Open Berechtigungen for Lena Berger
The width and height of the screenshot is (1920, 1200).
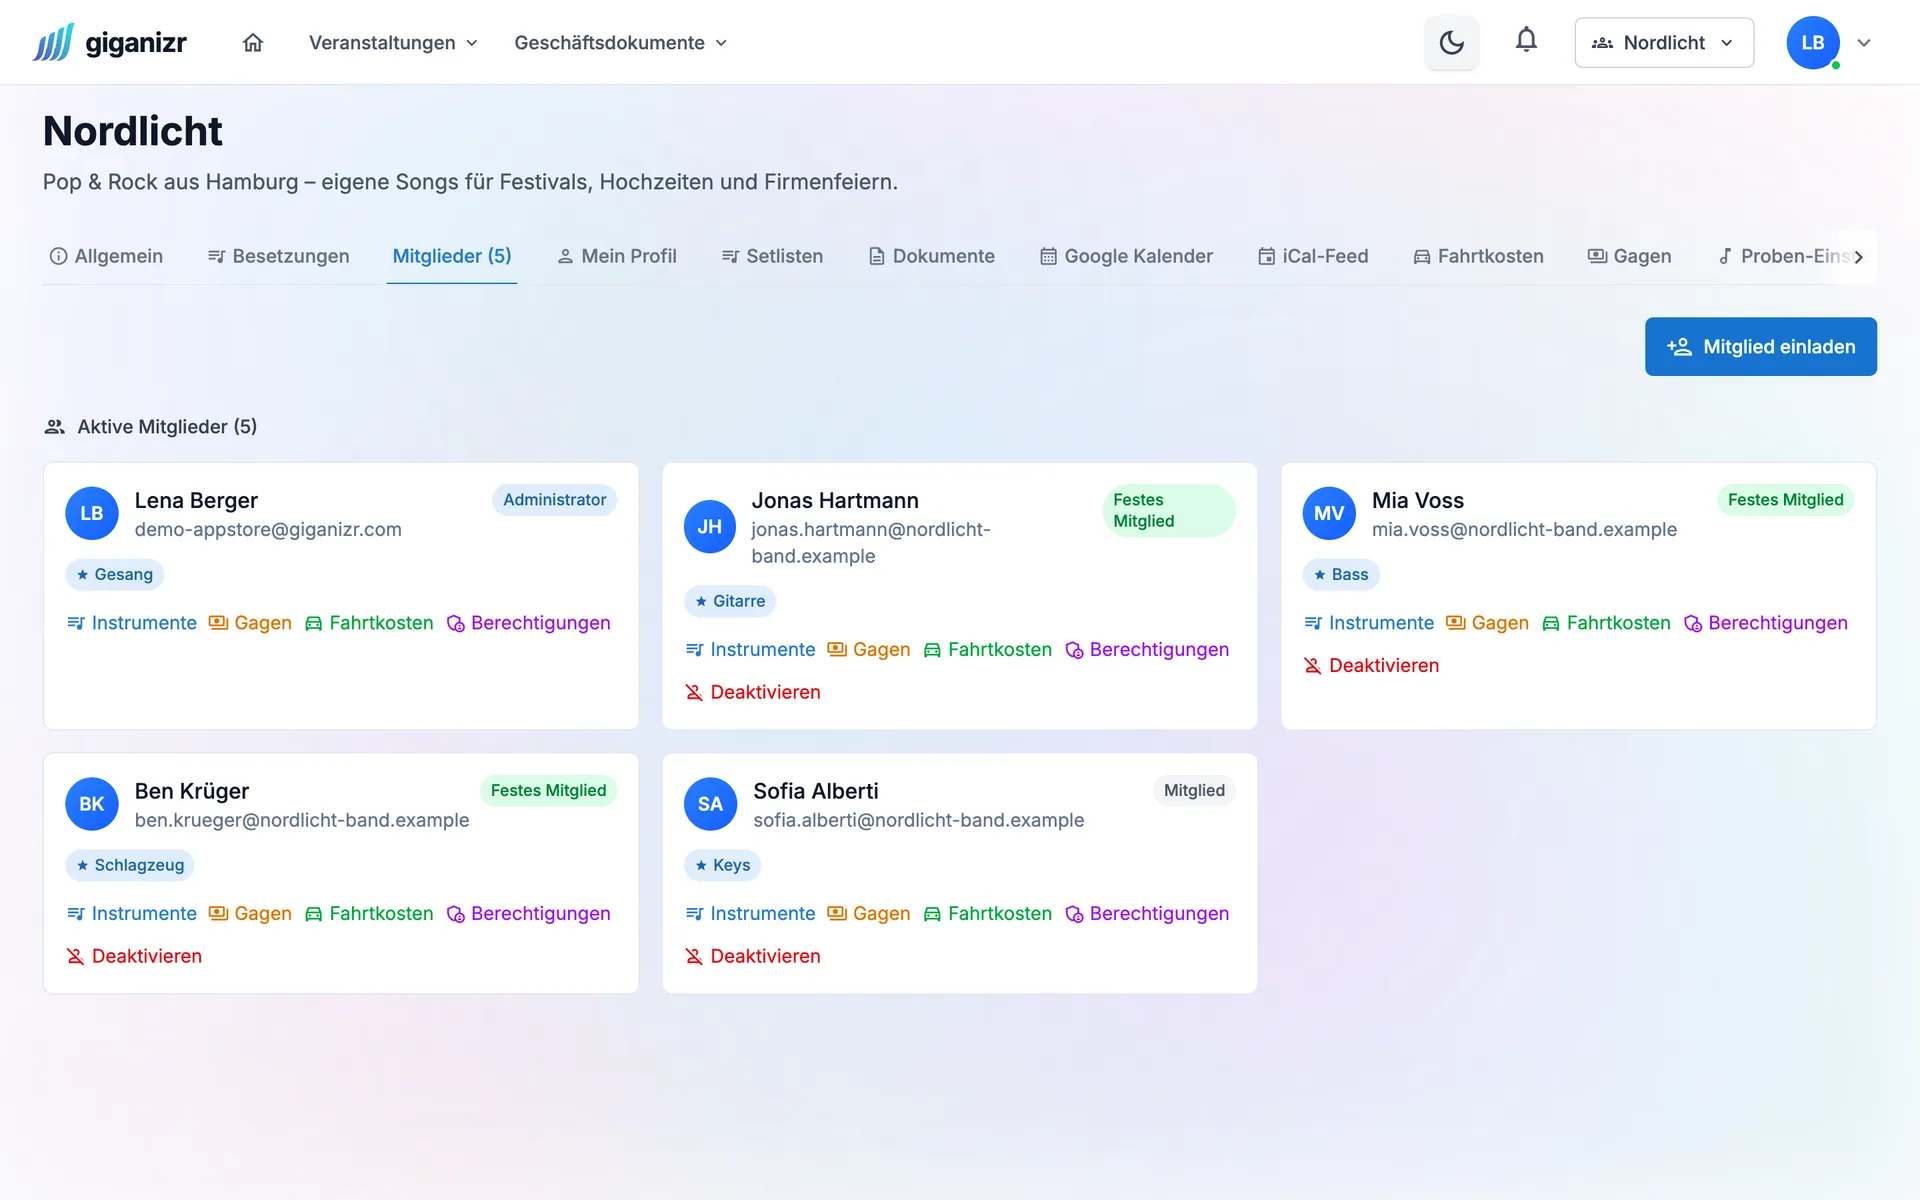(528, 623)
